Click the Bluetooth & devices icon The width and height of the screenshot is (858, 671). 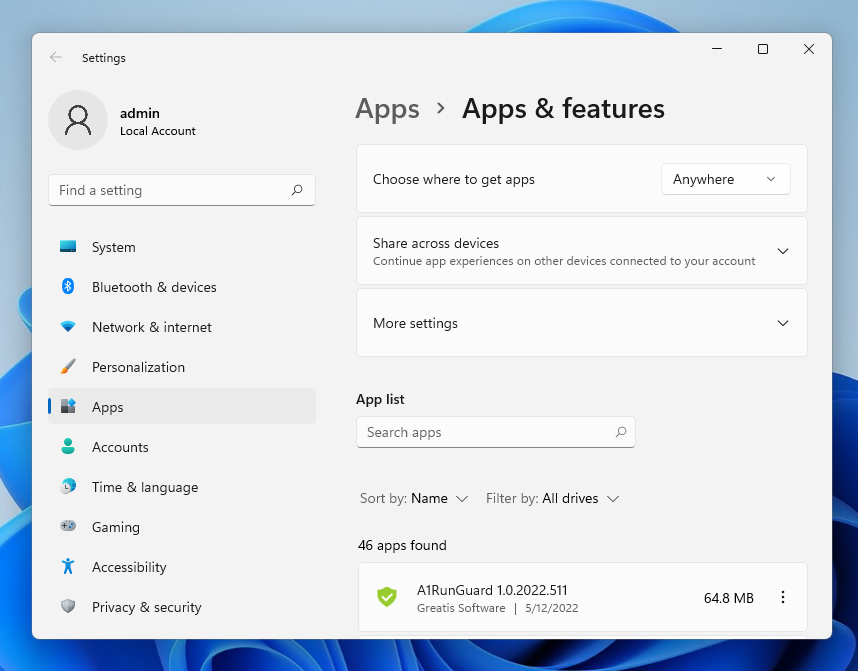68,287
